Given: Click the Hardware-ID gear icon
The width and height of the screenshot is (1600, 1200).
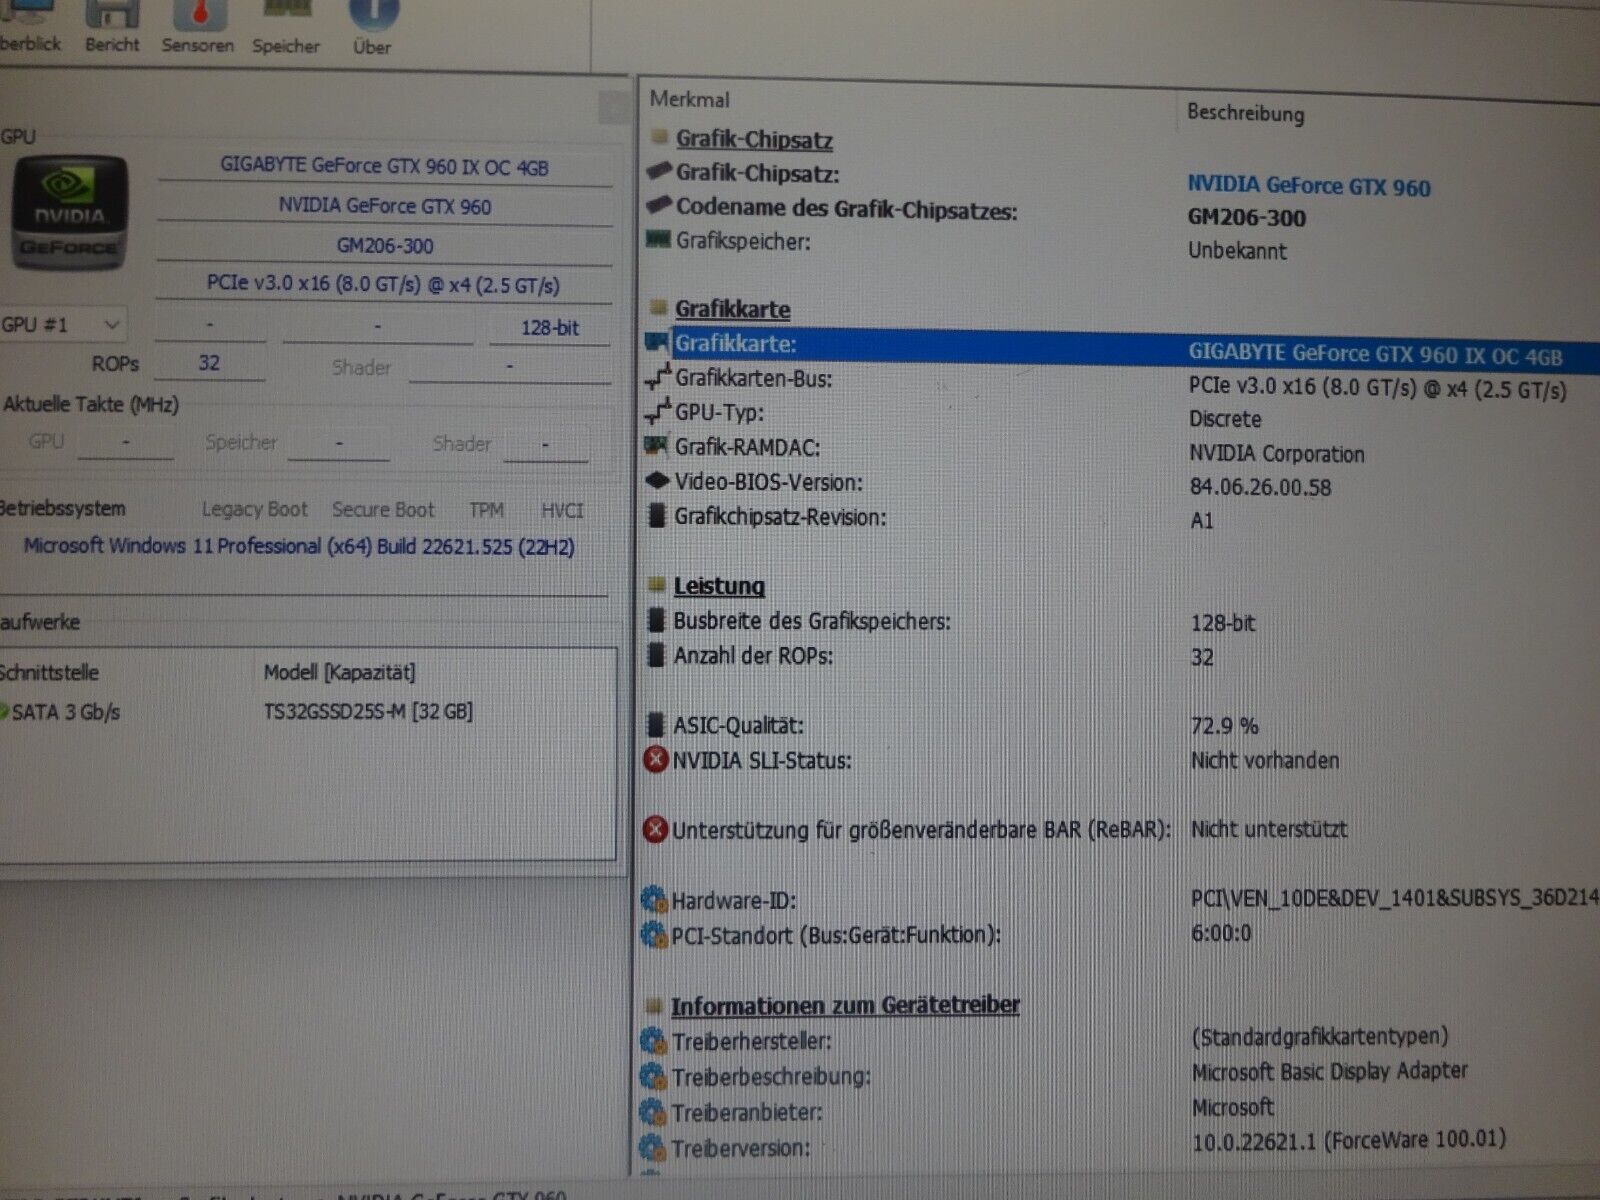Looking at the screenshot, I should [x=654, y=899].
